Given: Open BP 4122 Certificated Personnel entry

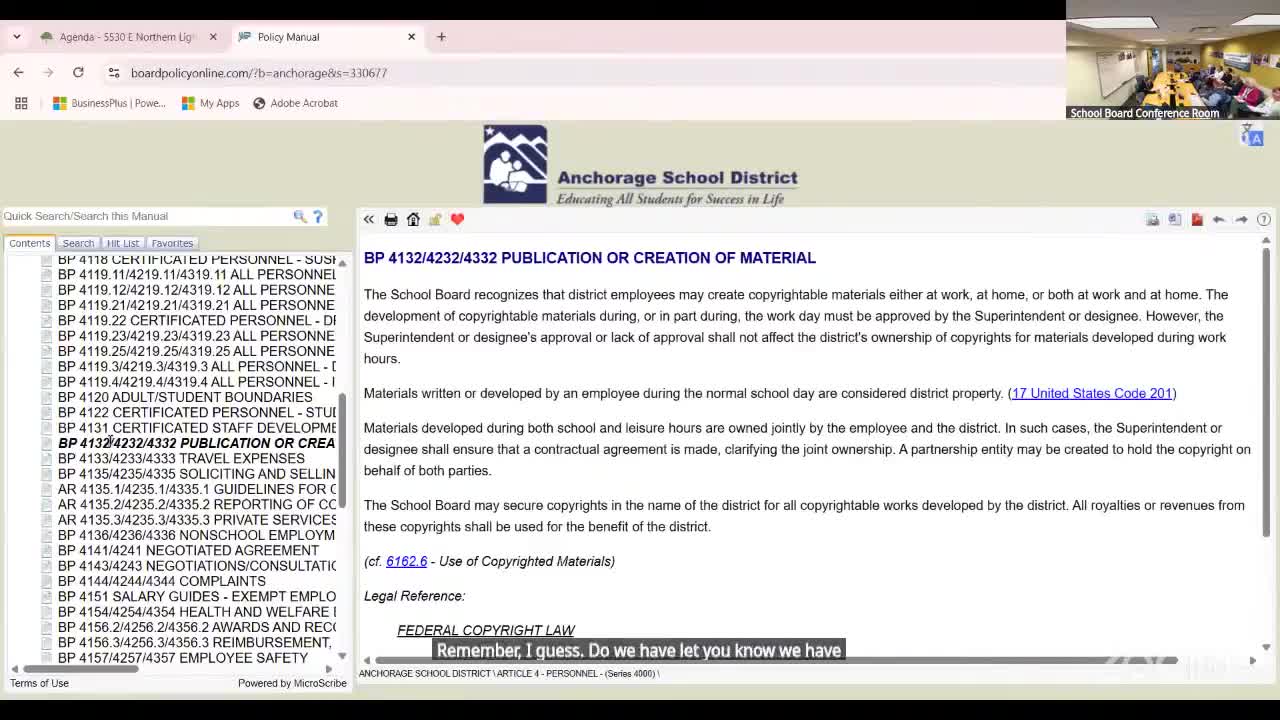Looking at the screenshot, I should click(197, 413).
